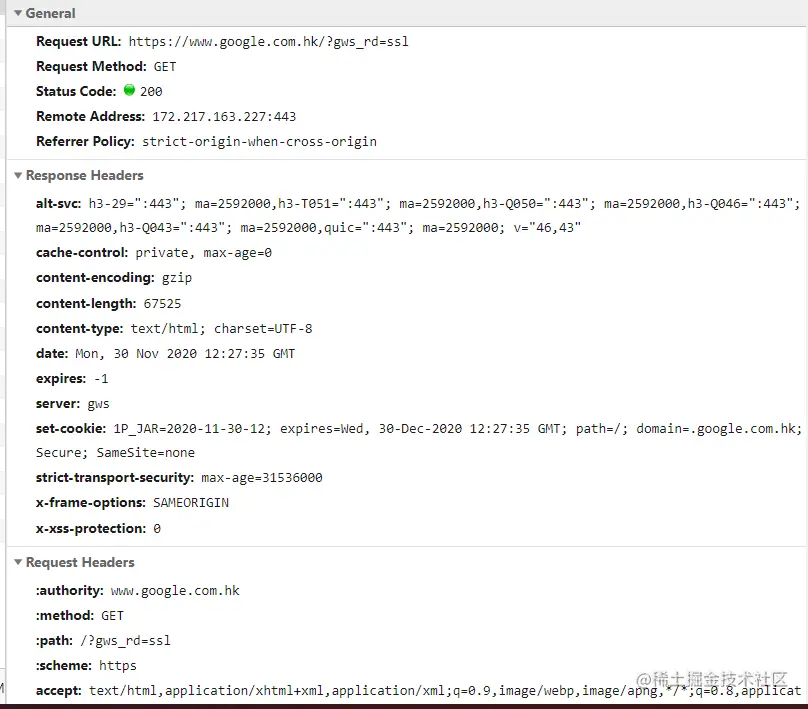Click the General section title
This screenshot has width=808, height=709.
pos(50,13)
